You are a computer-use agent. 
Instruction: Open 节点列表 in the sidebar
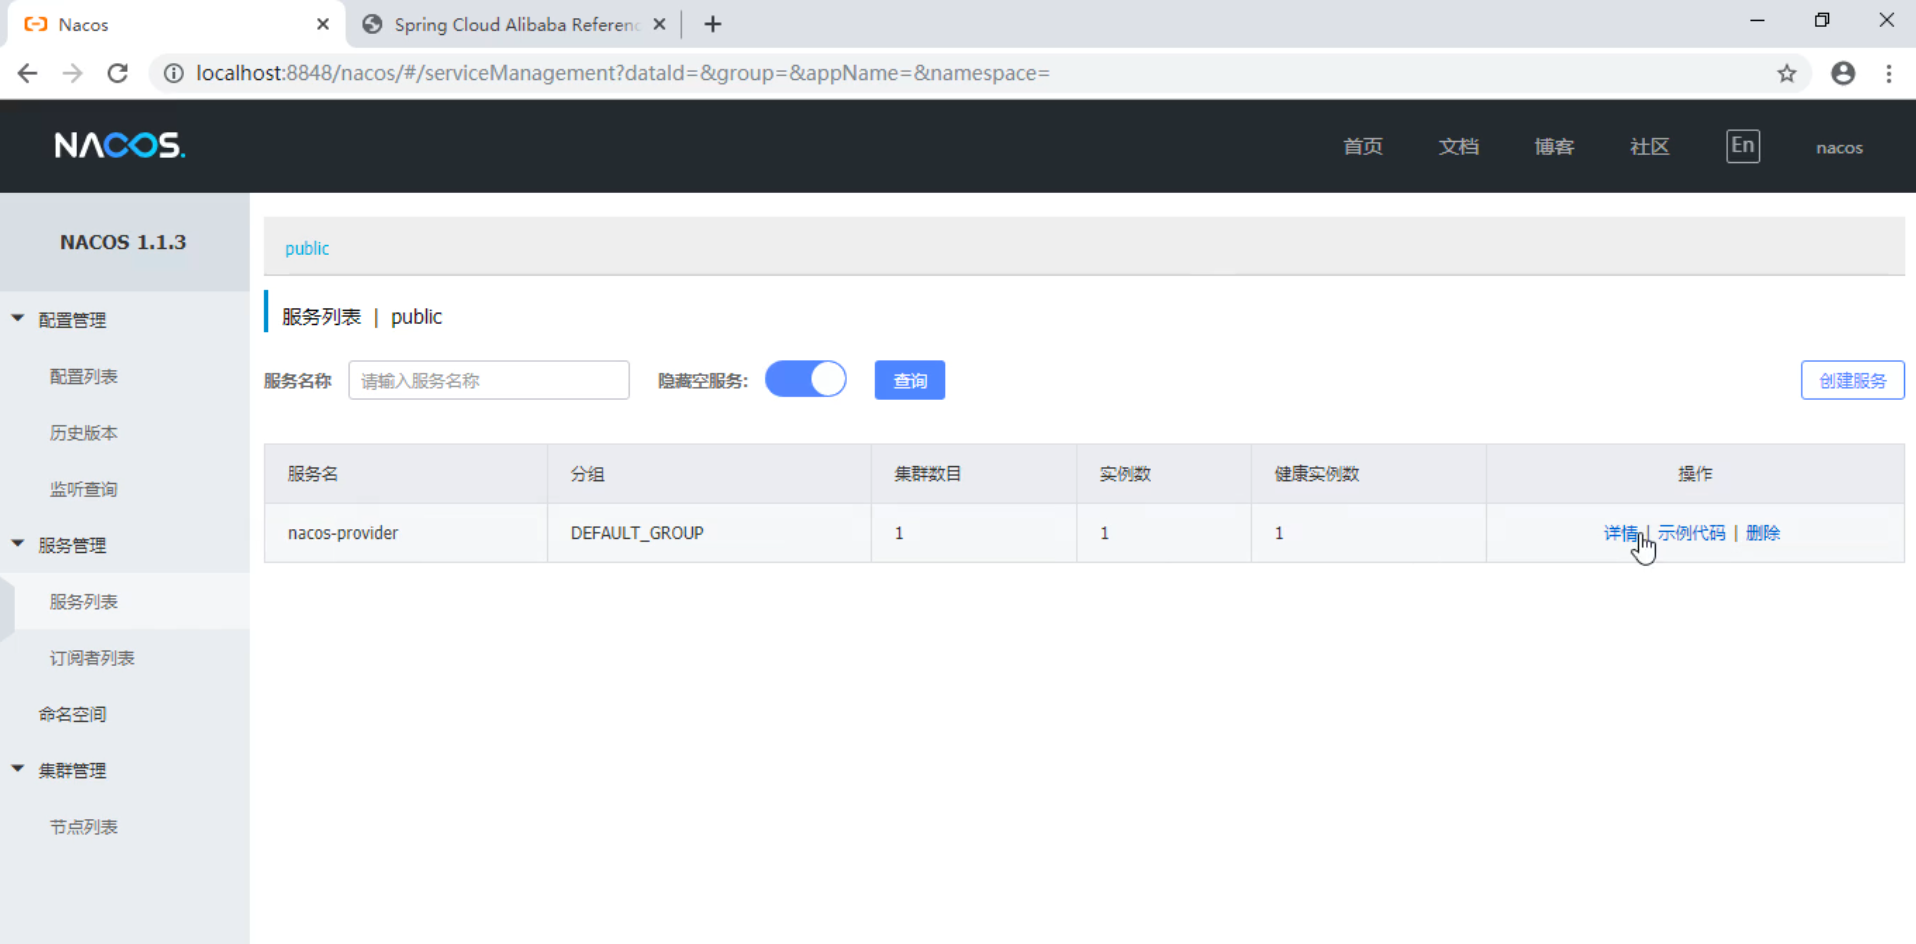[x=84, y=827]
